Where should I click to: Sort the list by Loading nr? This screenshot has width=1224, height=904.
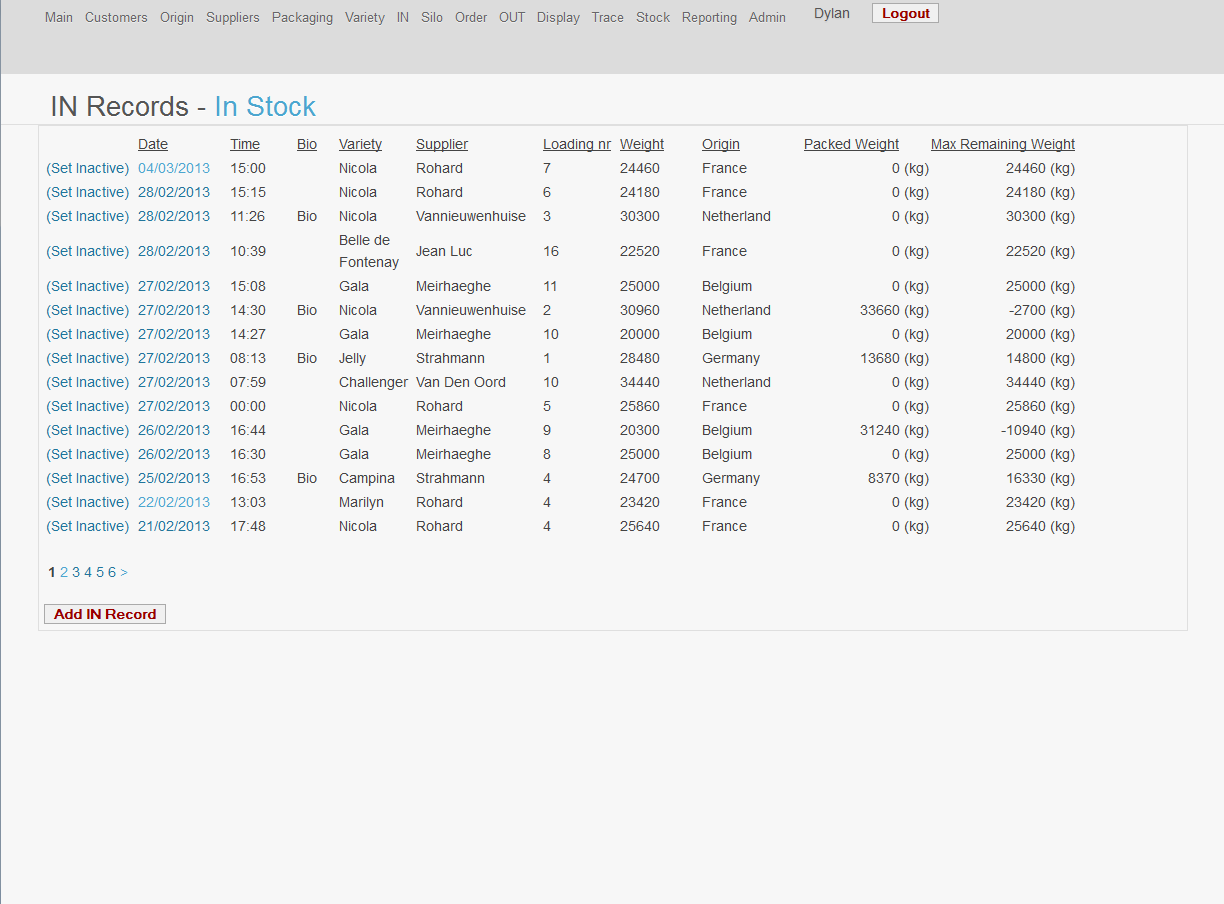(x=576, y=144)
